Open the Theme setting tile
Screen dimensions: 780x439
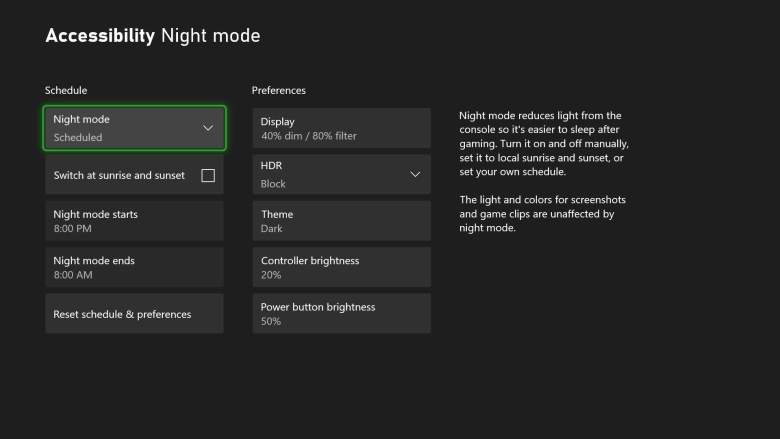[x=341, y=221]
